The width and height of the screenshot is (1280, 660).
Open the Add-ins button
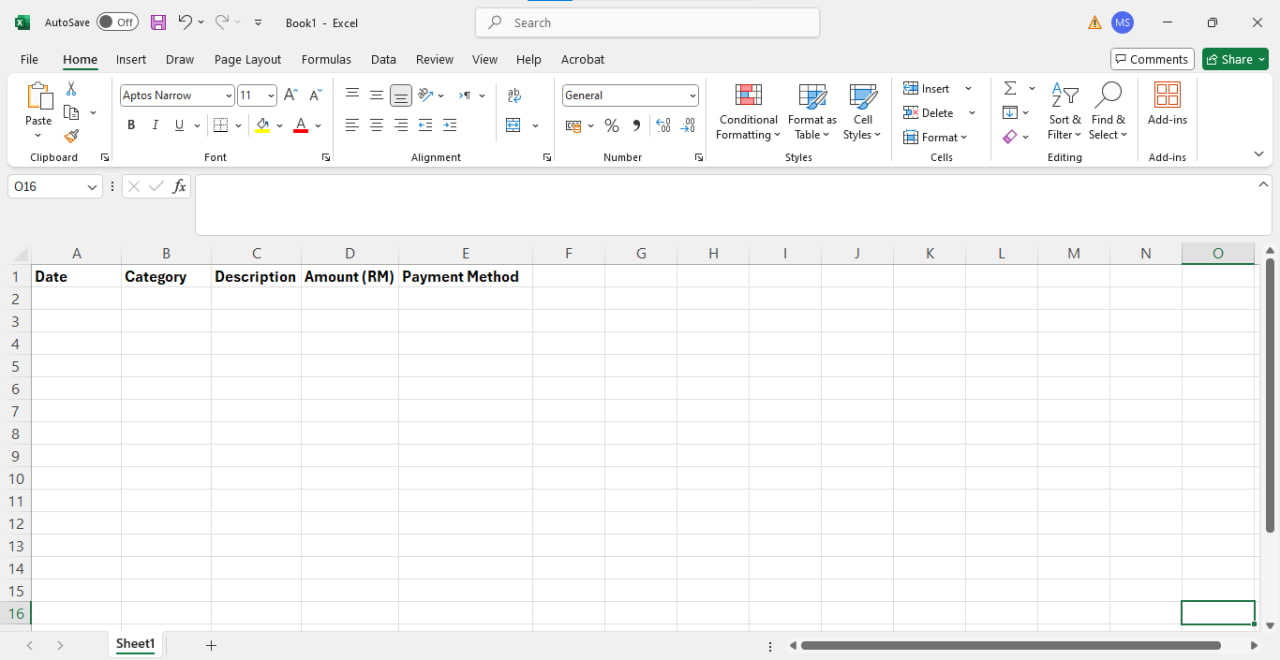pyautogui.click(x=1166, y=105)
